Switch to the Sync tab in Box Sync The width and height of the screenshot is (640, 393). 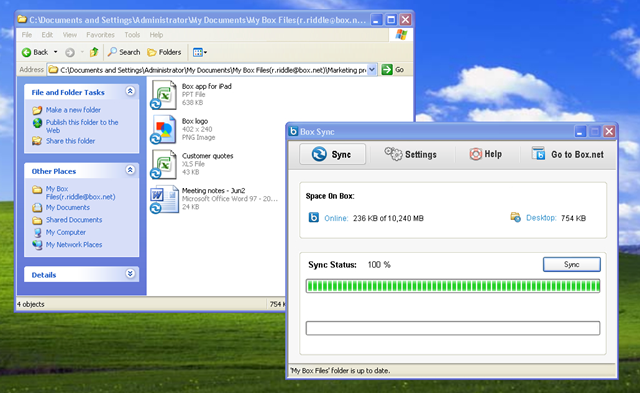(x=332, y=154)
